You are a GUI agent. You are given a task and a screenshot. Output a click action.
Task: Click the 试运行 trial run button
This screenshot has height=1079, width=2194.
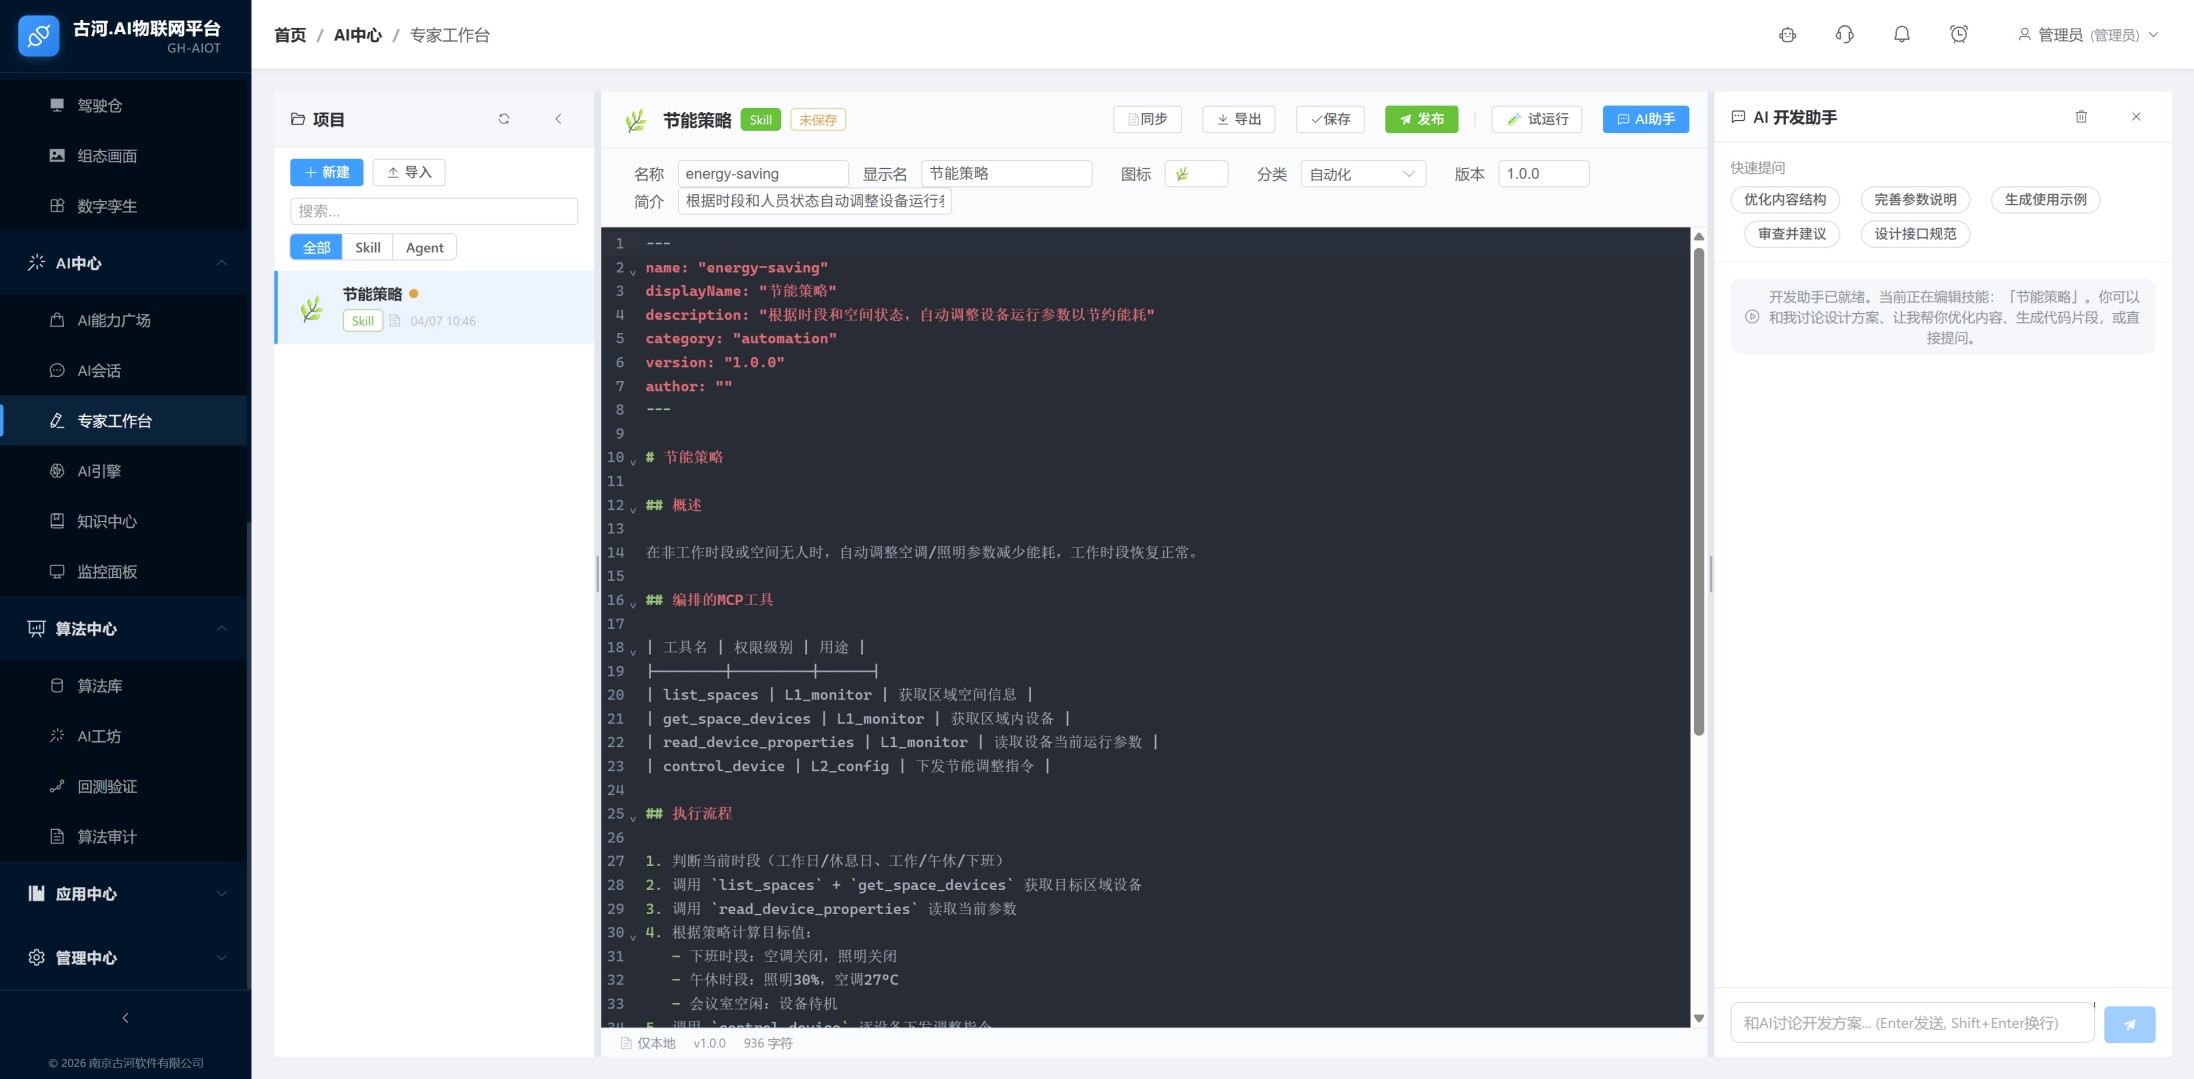click(1537, 119)
